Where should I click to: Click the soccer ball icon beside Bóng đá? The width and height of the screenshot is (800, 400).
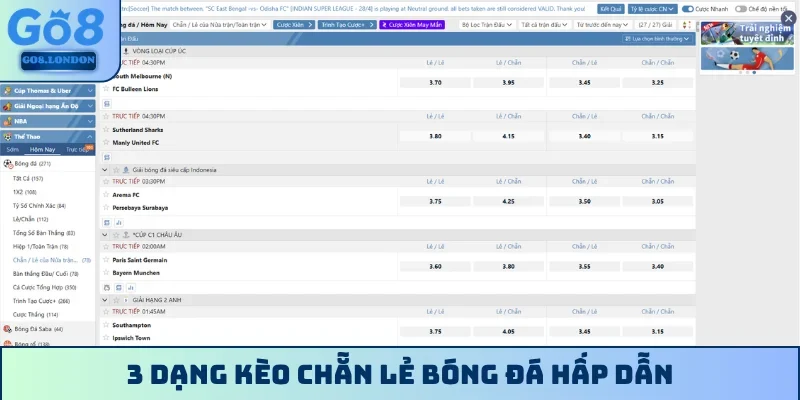point(8,164)
